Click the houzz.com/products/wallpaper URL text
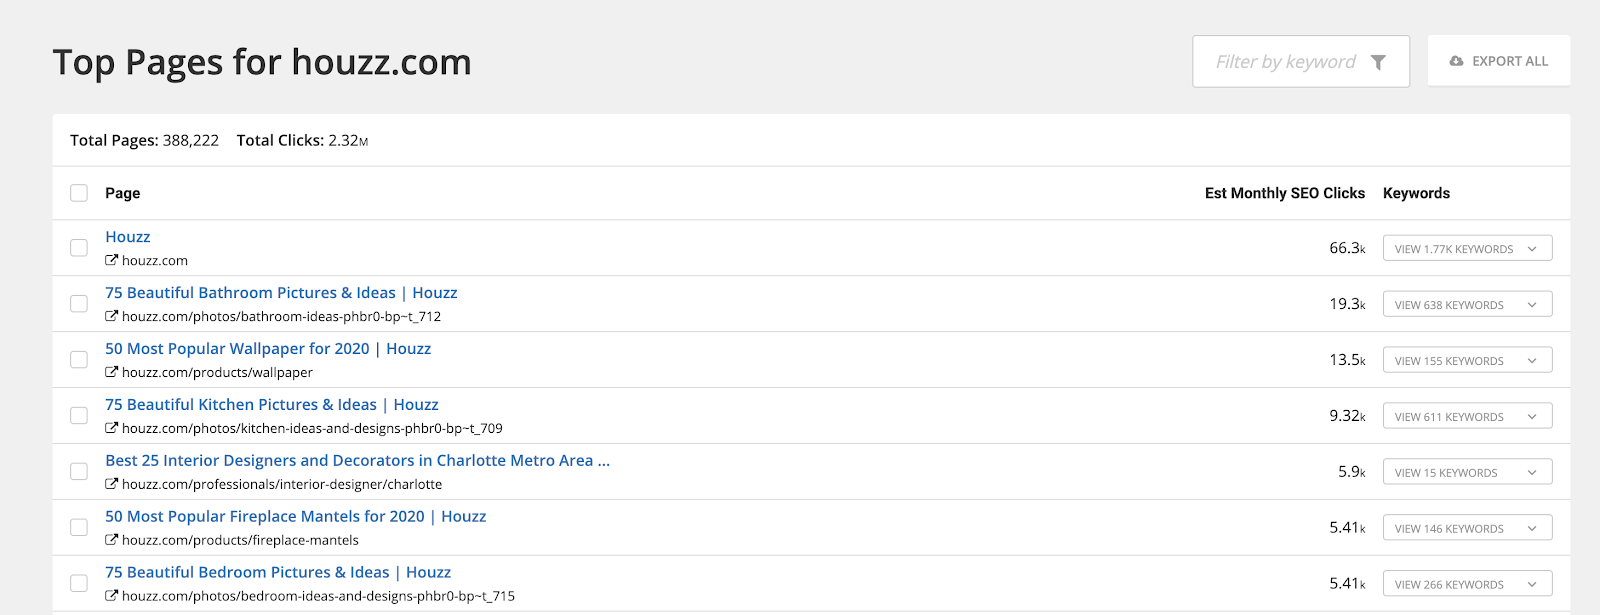The height and width of the screenshot is (615, 1600). point(217,372)
